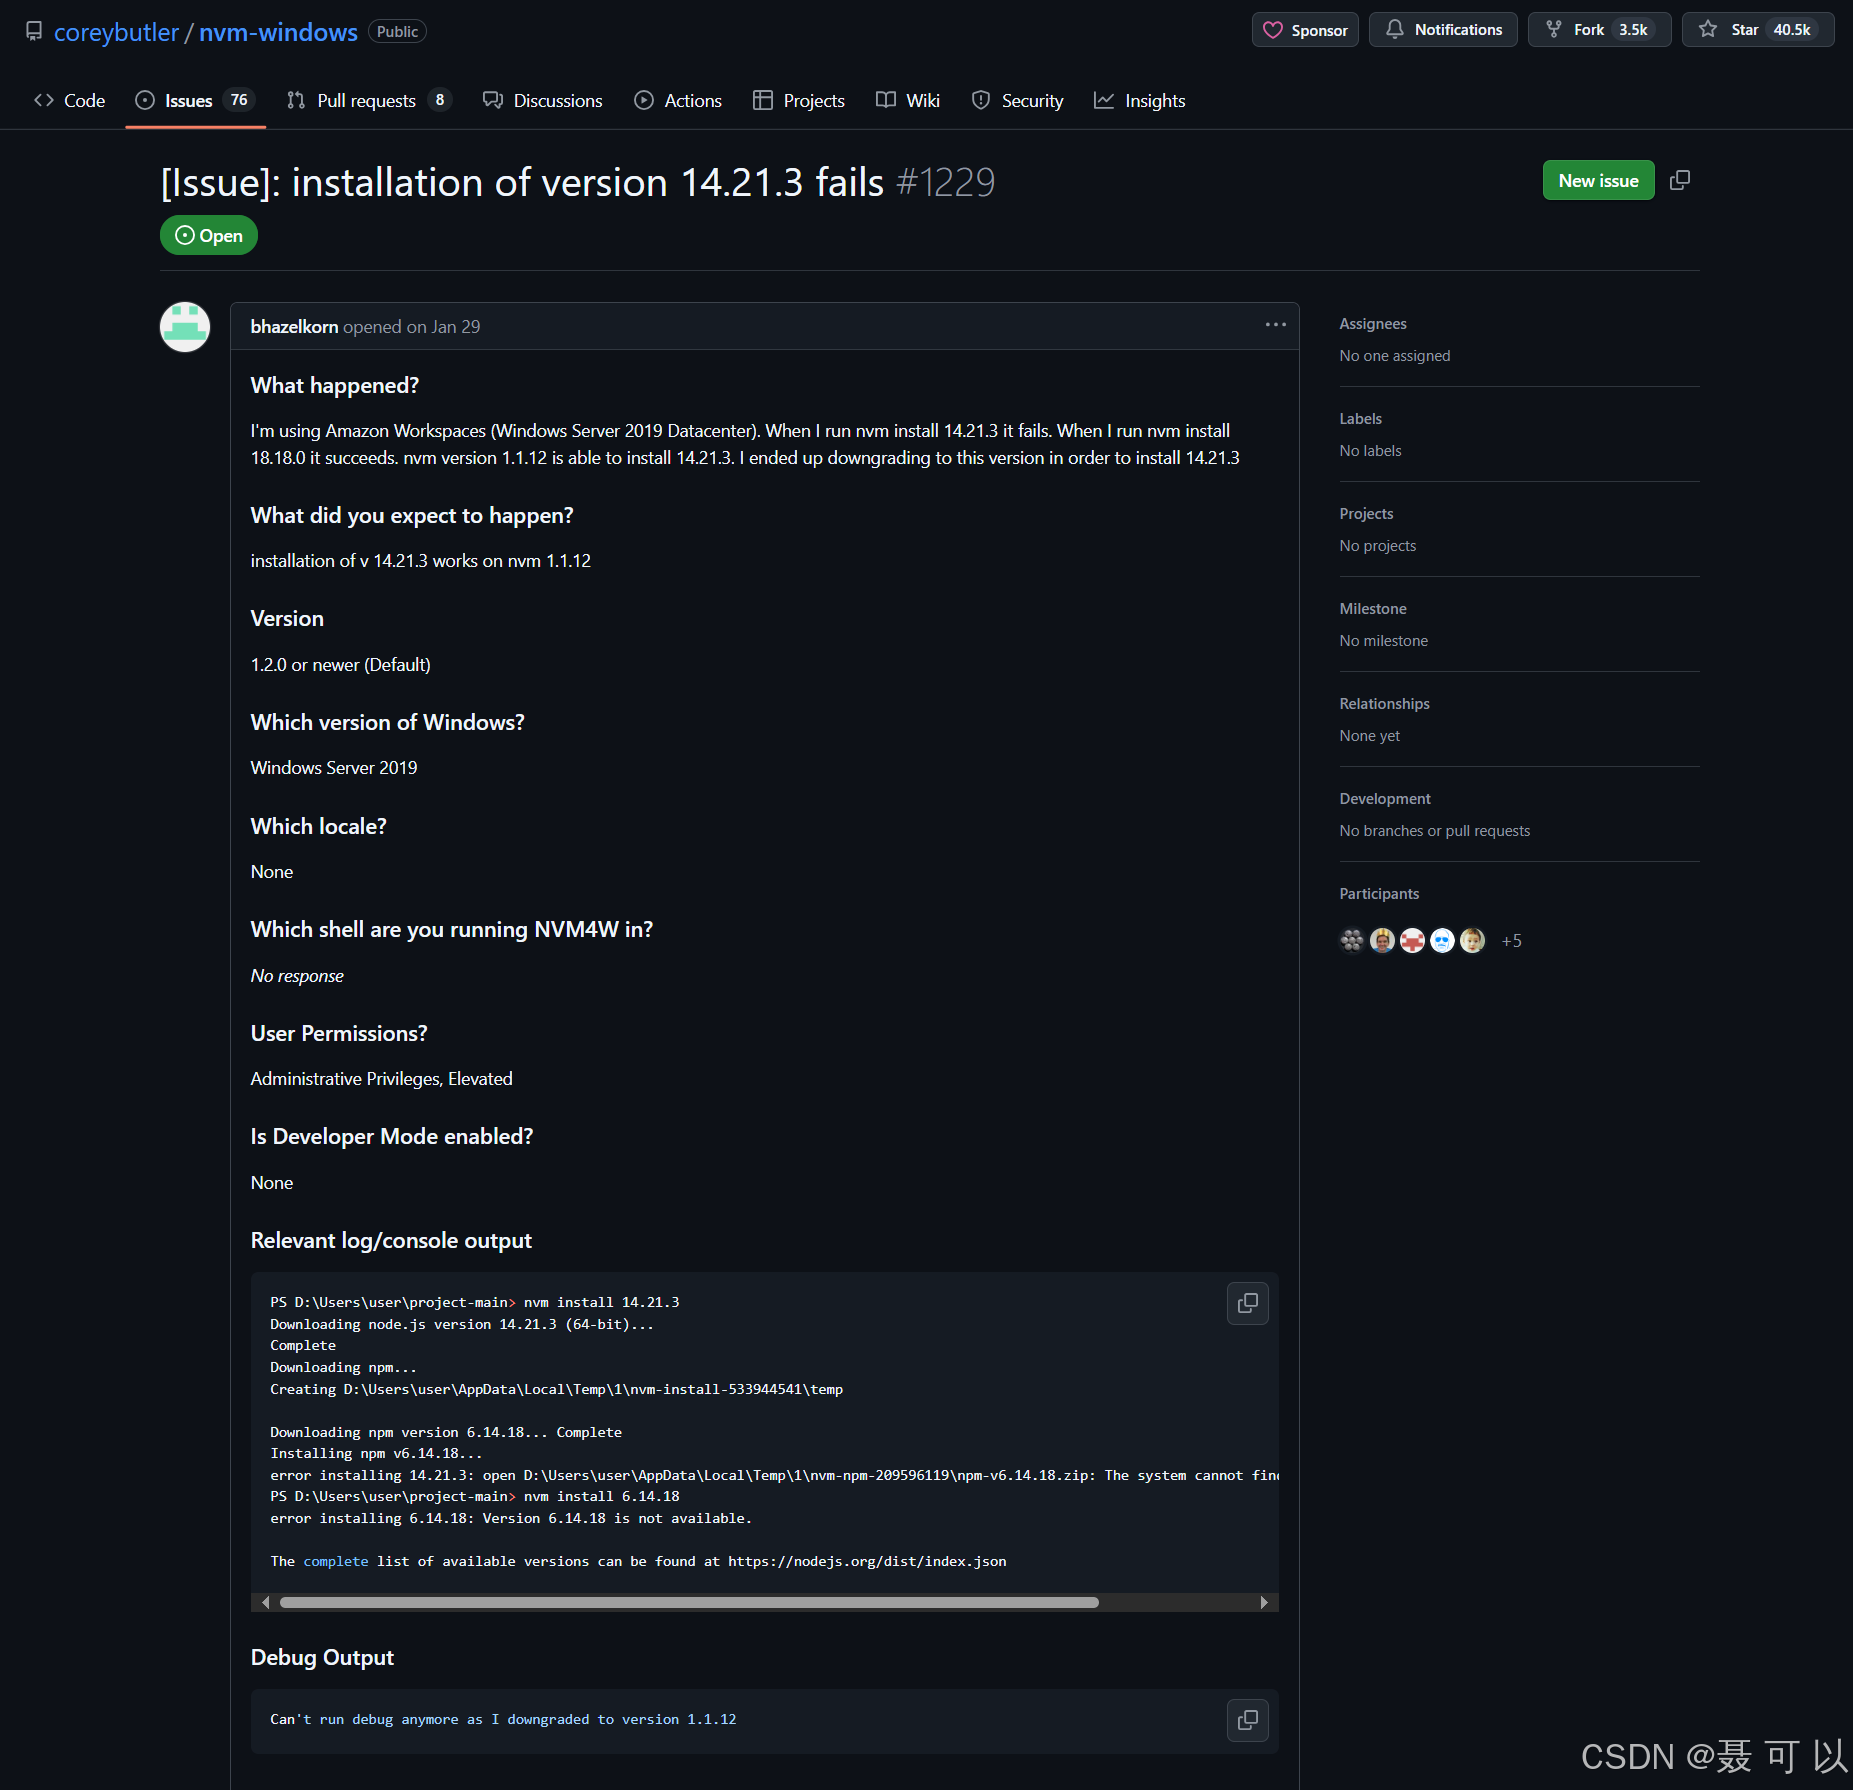This screenshot has width=1853, height=1790.
Task: Click the 'Windows Server 2019' answer text
Action: [x=334, y=768]
